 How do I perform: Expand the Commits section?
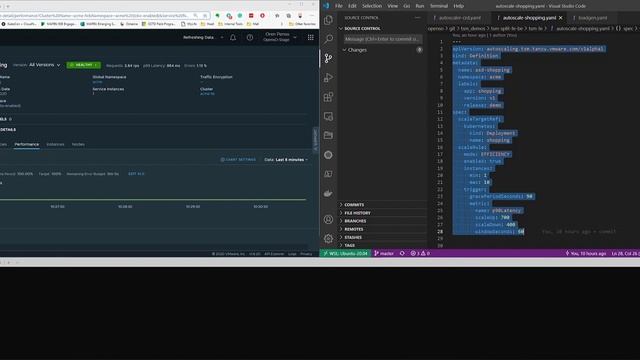pos(382,205)
